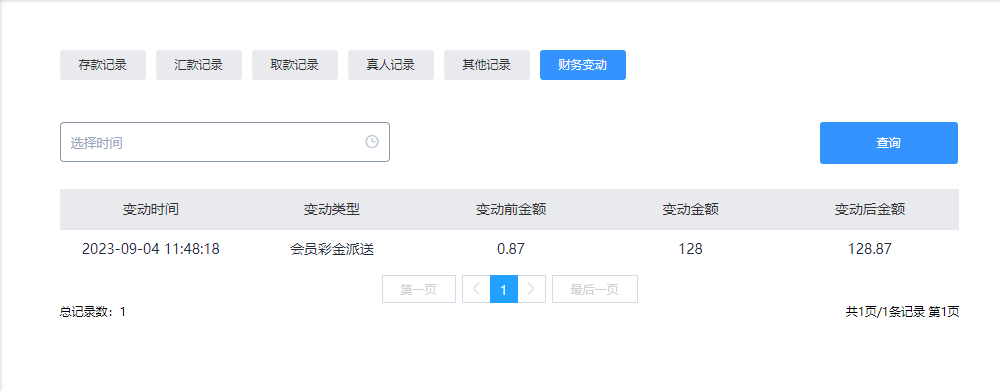Screen dimensions: 1000x391
Task: Click the 变动类型 column header
Action: 332,209
